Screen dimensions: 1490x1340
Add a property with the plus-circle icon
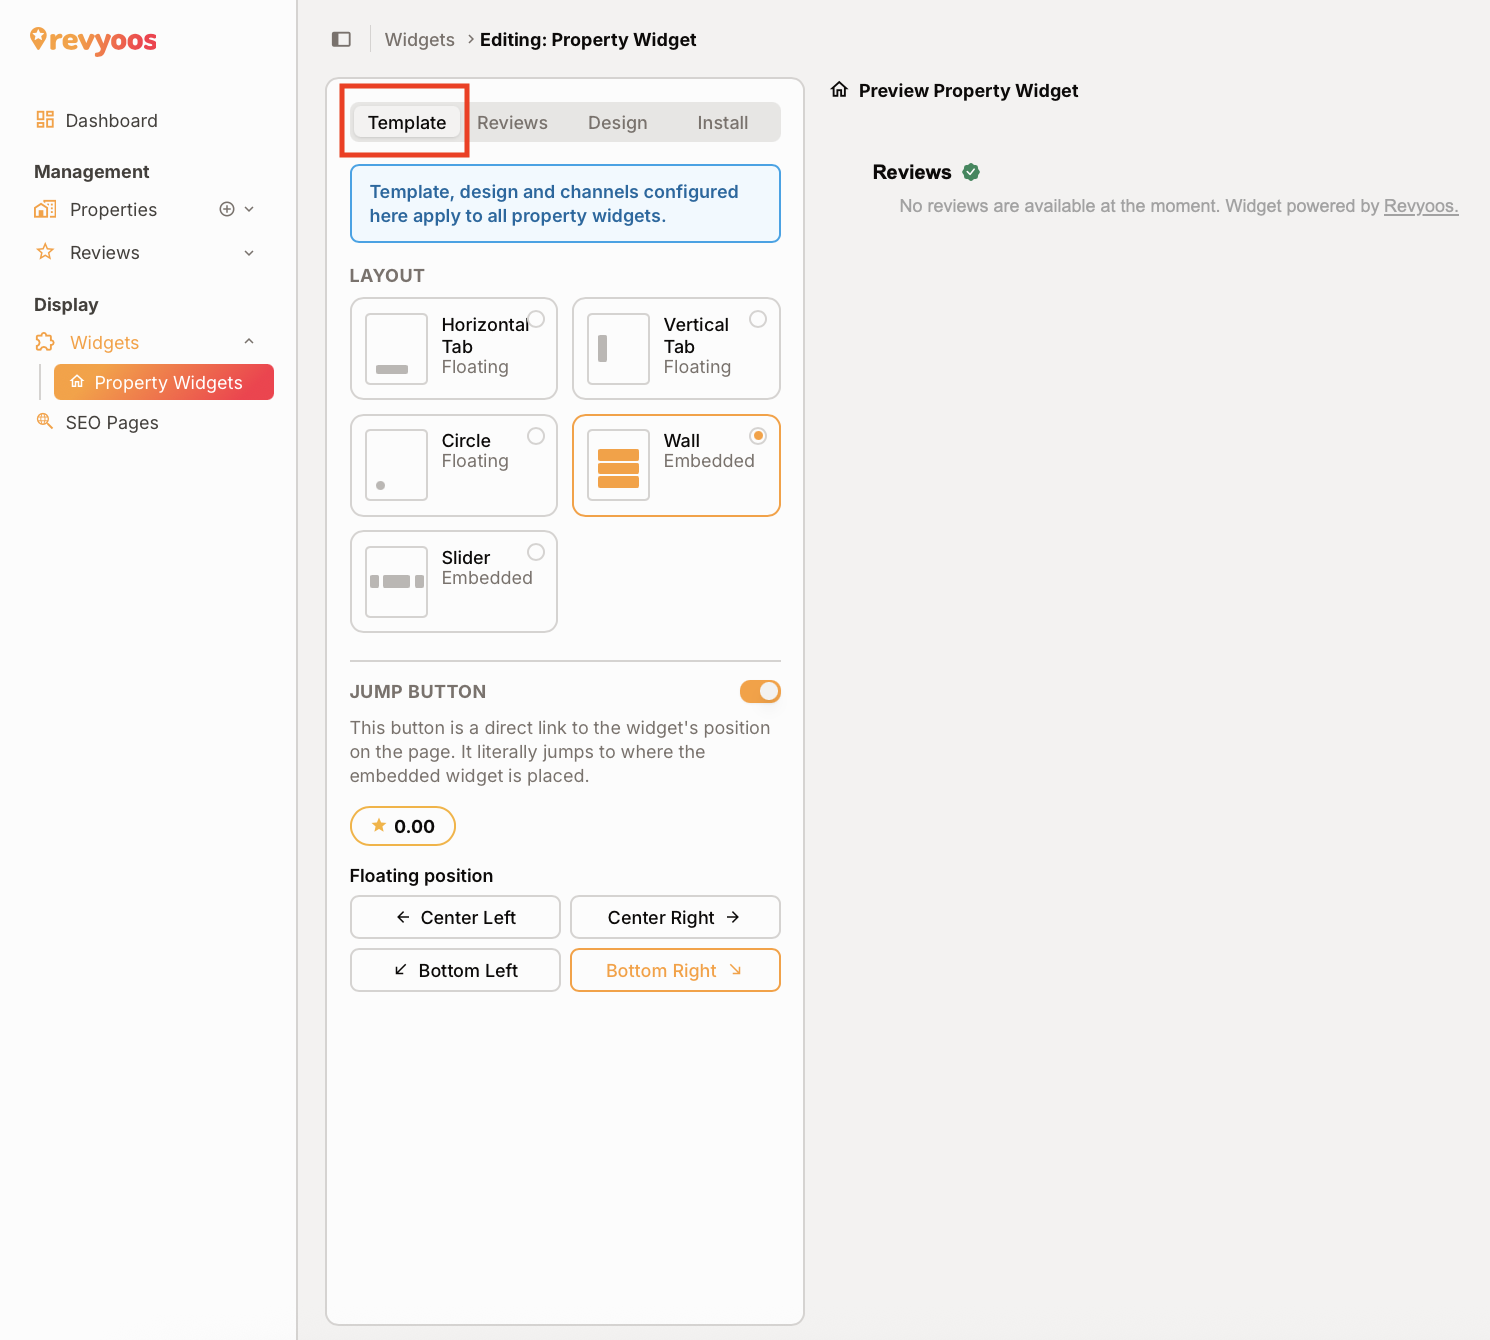click(x=227, y=209)
